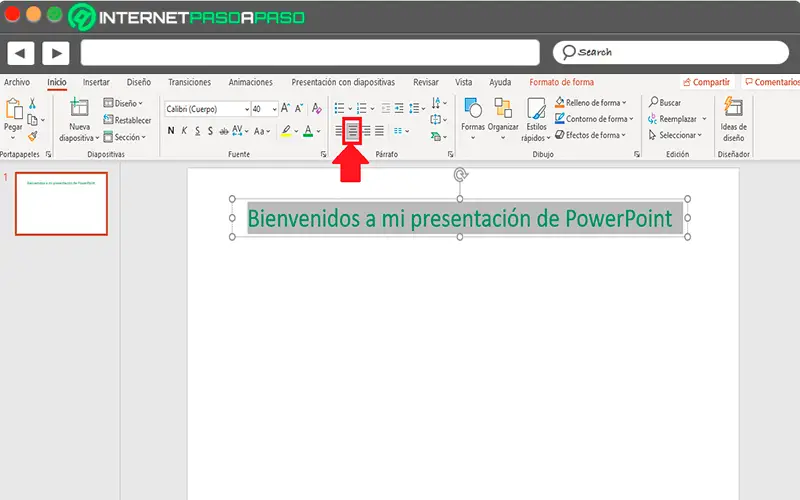Viewport: 800px width, 500px height.
Task: Toggle text shadow S formatting
Action: [210, 131]
